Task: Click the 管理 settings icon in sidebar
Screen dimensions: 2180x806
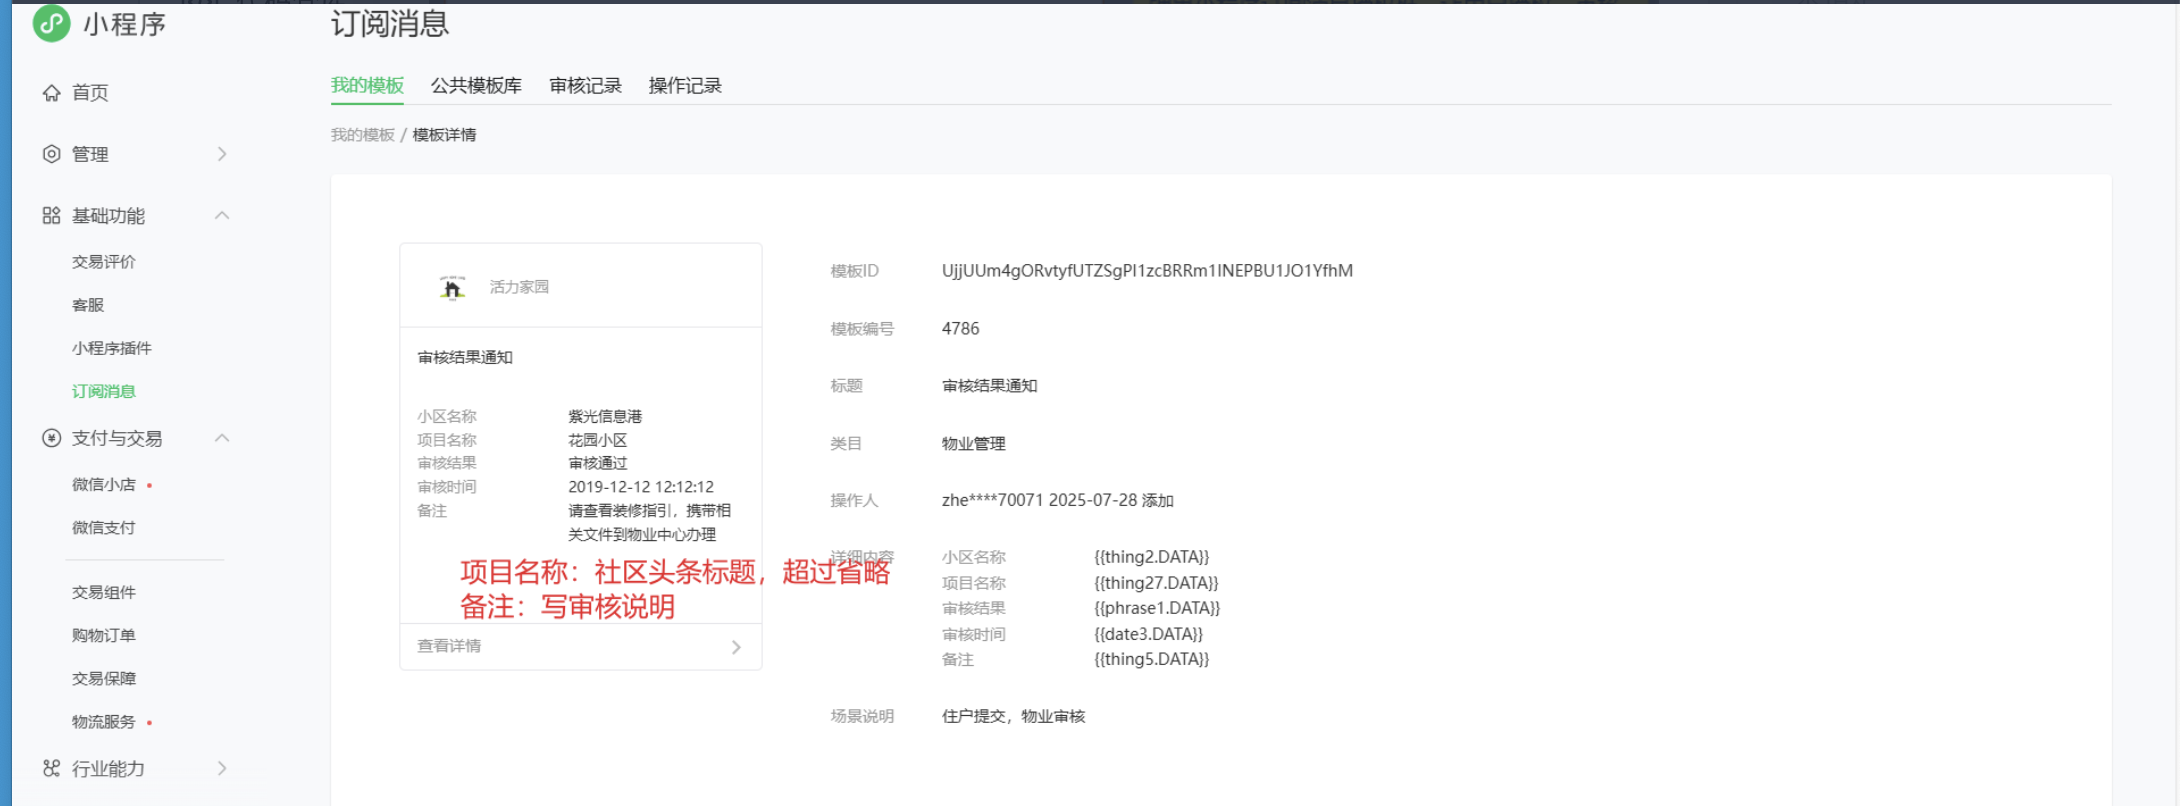Action: (x=51, y=154)
